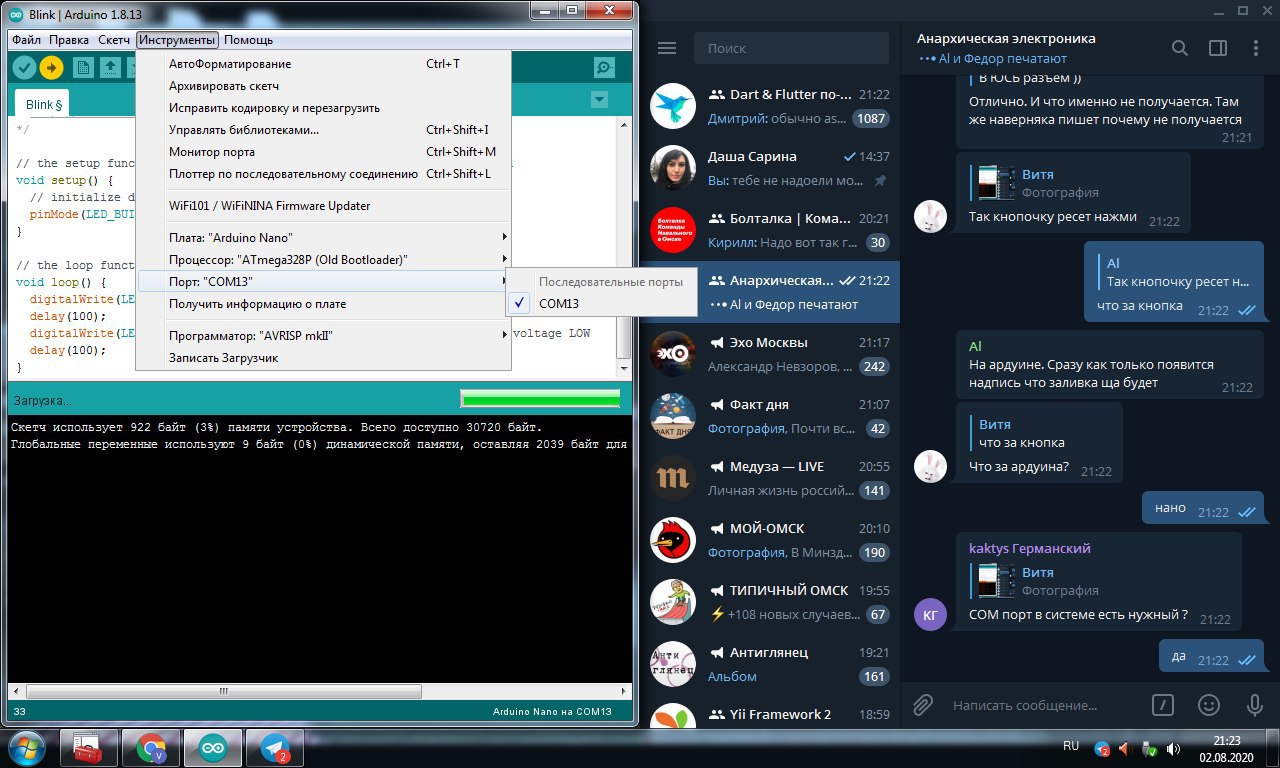Toggle the checked COM13 port
The width and height of the screenshot is (1280, 768).
coord(601,304)
